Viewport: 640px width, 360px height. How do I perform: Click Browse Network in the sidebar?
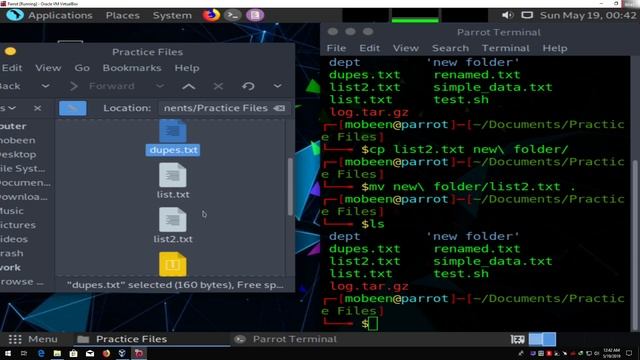click(22, 282)
